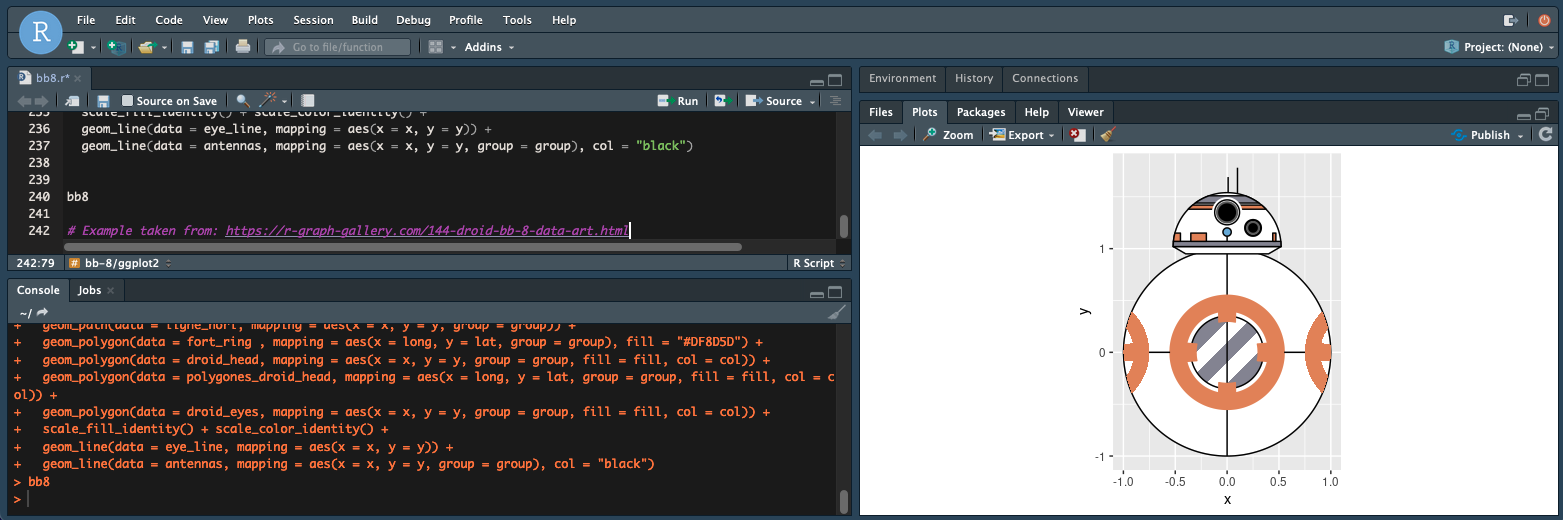Click the Publish button

1482,135
